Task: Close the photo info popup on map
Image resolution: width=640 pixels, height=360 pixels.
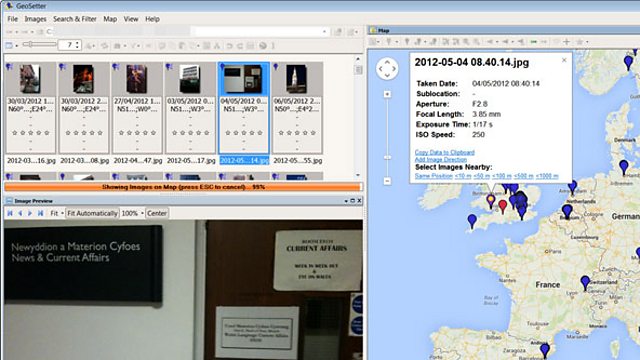Action: pyautogui.click(x=564, y=60)
